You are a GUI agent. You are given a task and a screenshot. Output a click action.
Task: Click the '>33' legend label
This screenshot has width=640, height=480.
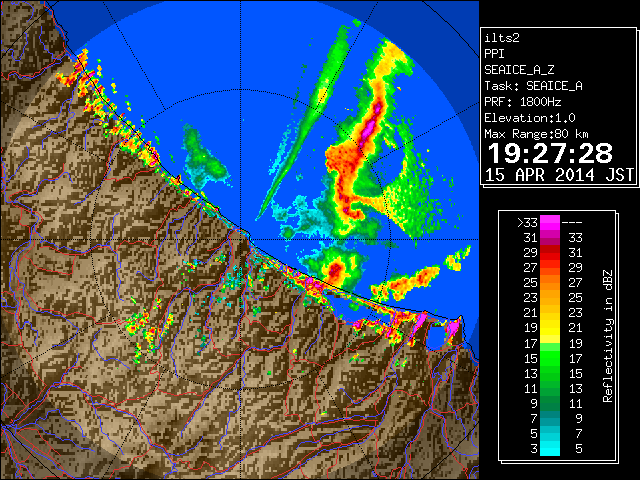[x=527, y=222]
